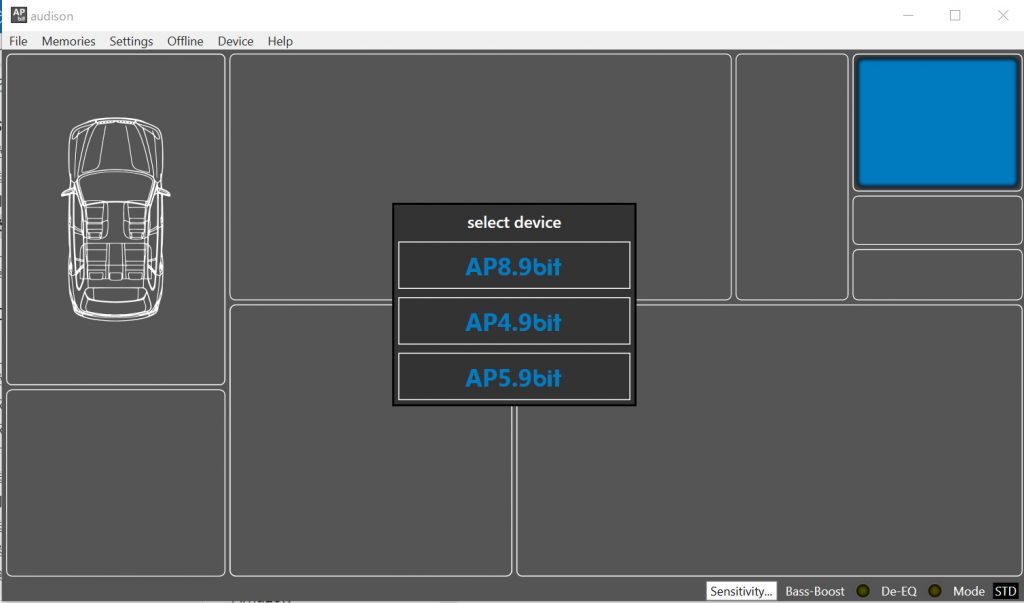The height and width of the screenshot is (603, 1024).
Task: Minimize the audison window
Action: (908, 15)
